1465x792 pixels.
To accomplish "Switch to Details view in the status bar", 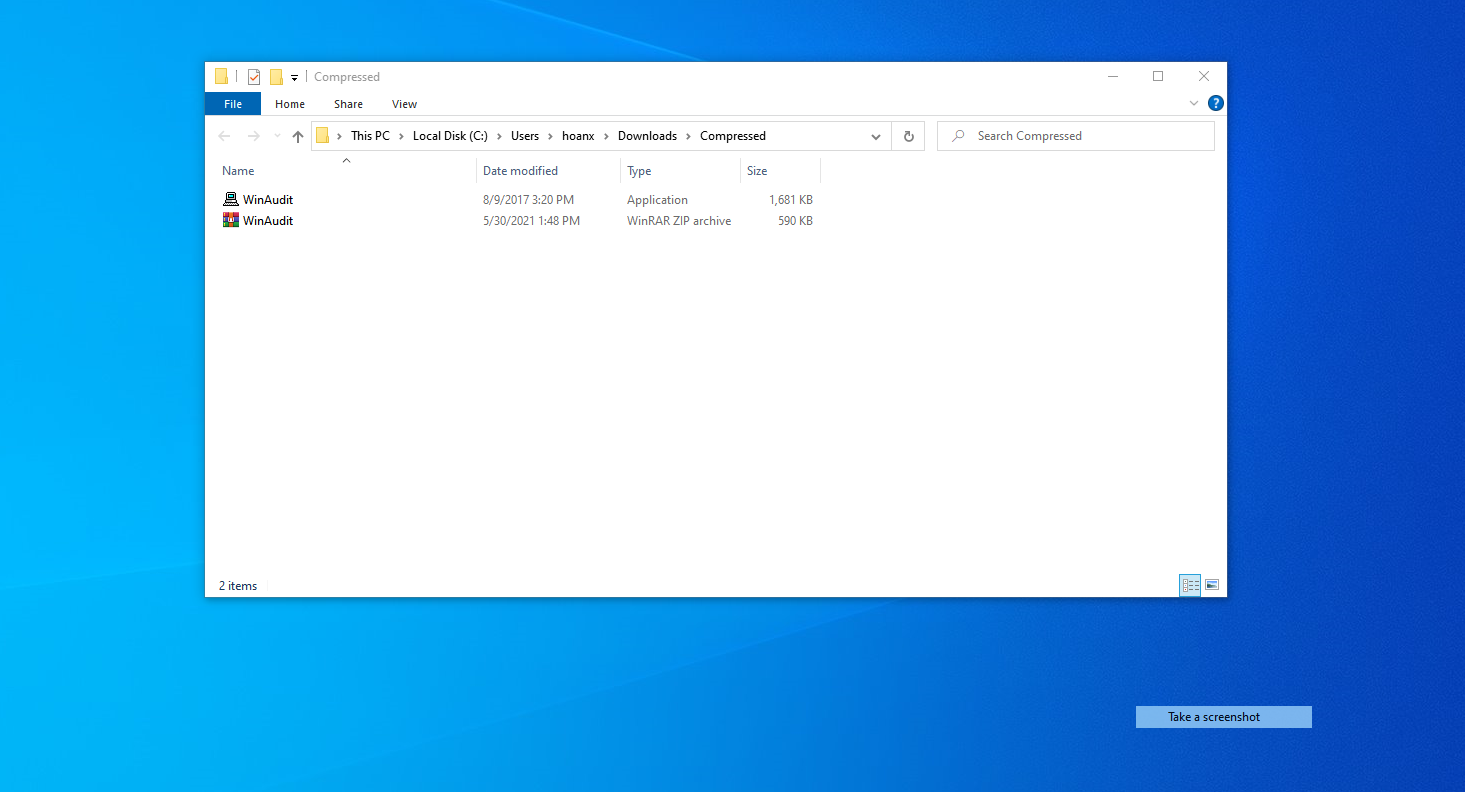I will click(1190, 585).
